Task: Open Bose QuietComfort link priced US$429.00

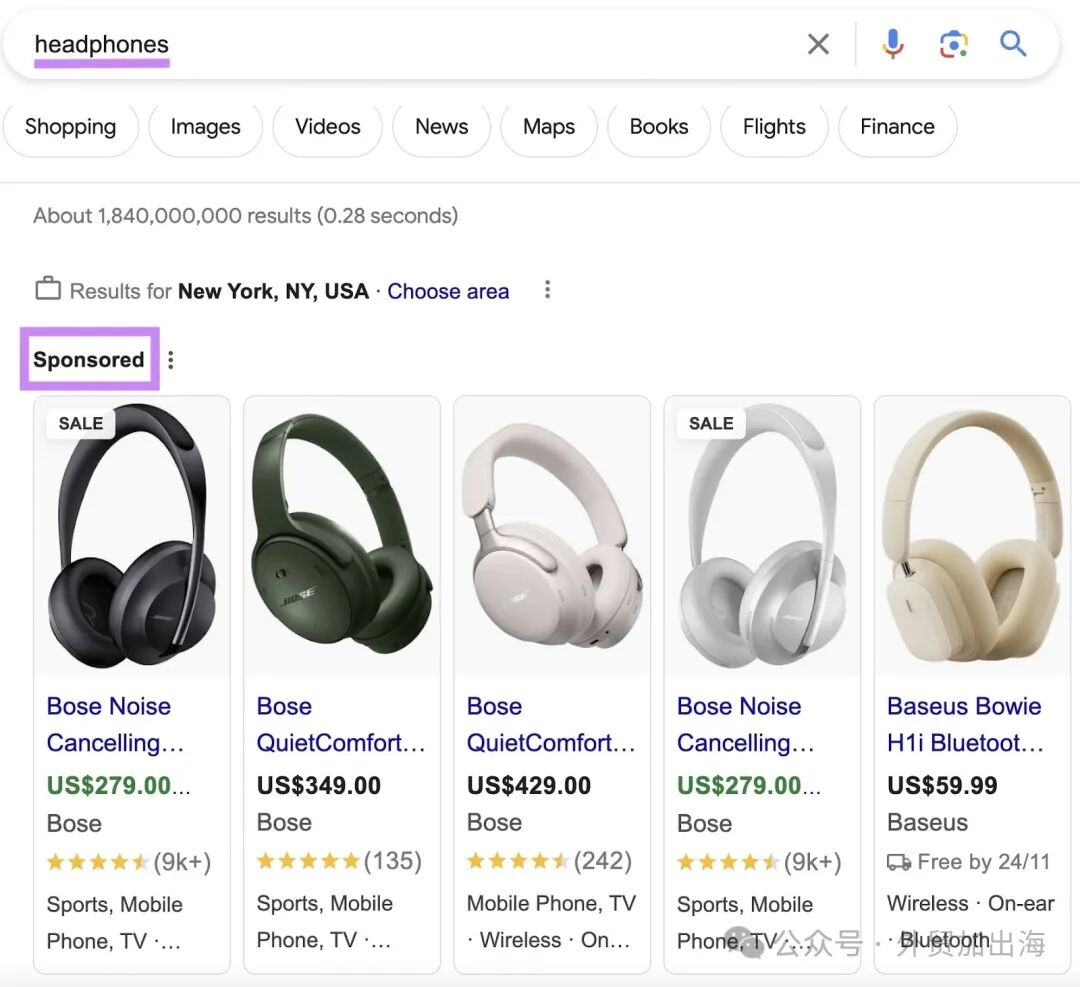Action: 551,725
